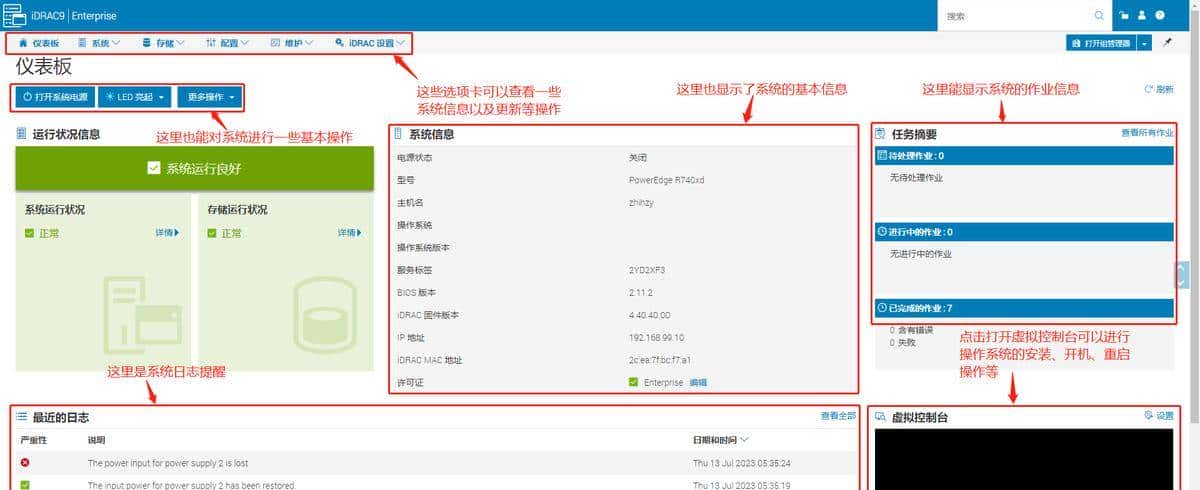Screen dimensions: 1200x490
Task: Select iDRAC firmware version 4.40.40.00
Action: (x=650, y=315)
